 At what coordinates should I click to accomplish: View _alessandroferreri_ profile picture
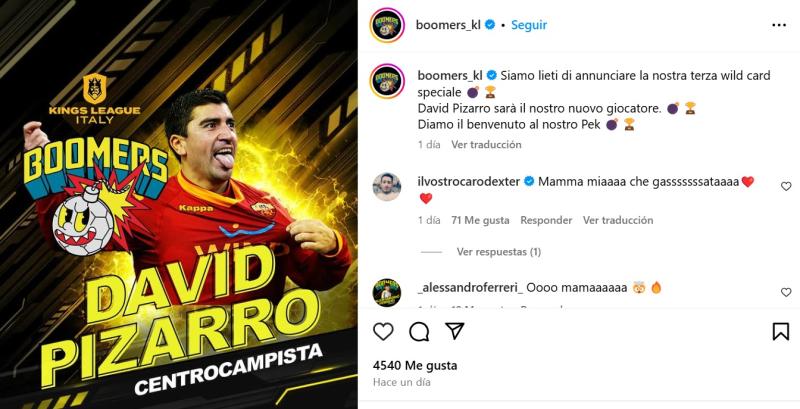(x=387, y=293)
